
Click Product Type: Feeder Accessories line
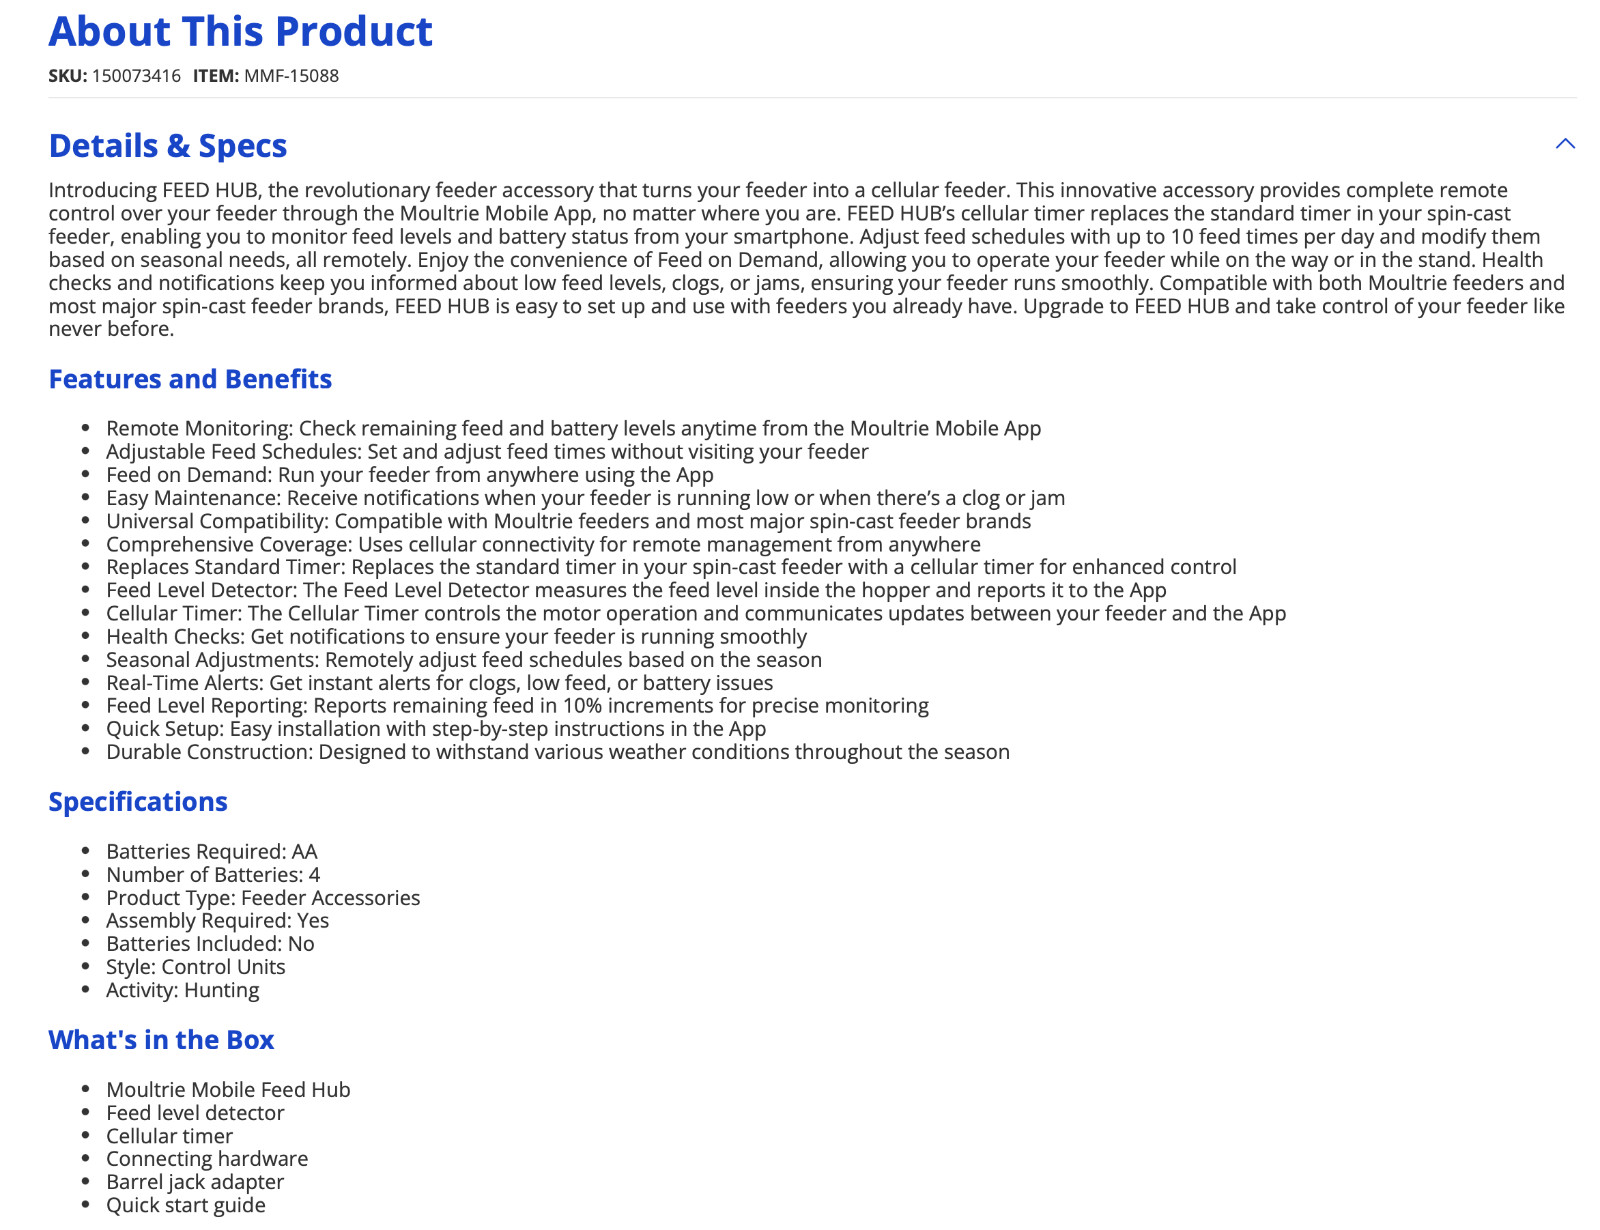coord(263,898)
